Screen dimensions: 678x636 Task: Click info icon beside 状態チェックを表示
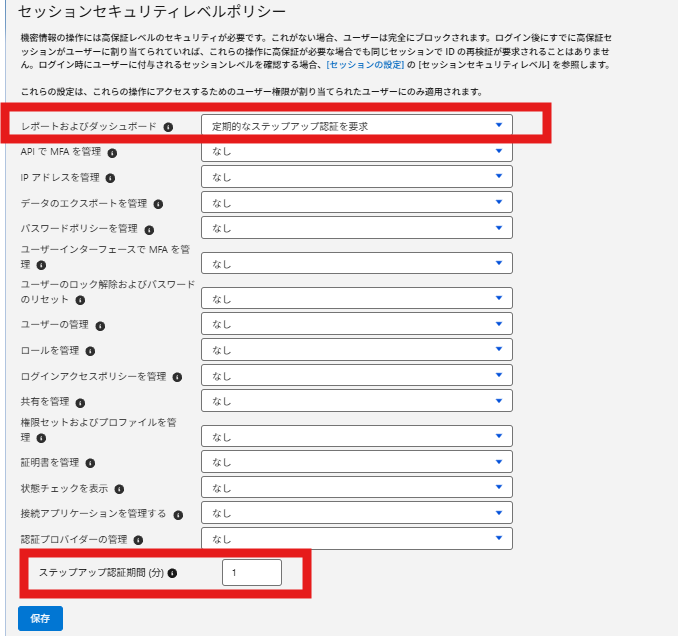[x=119, y=489]
